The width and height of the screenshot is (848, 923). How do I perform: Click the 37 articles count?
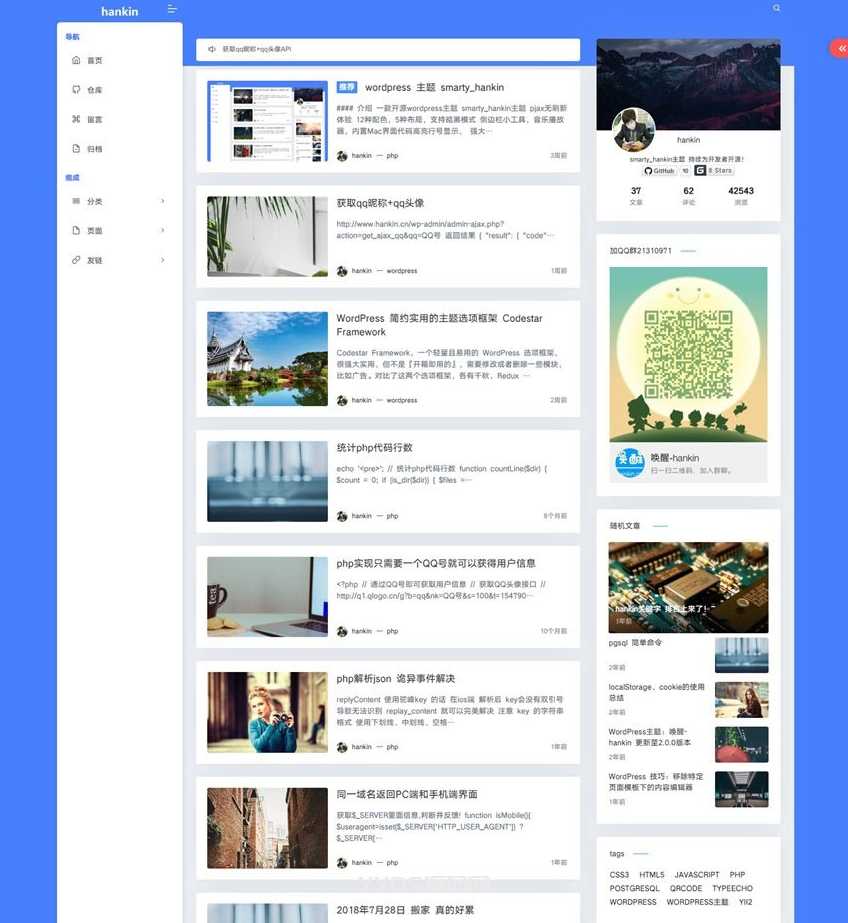click(x=636, y=191)
